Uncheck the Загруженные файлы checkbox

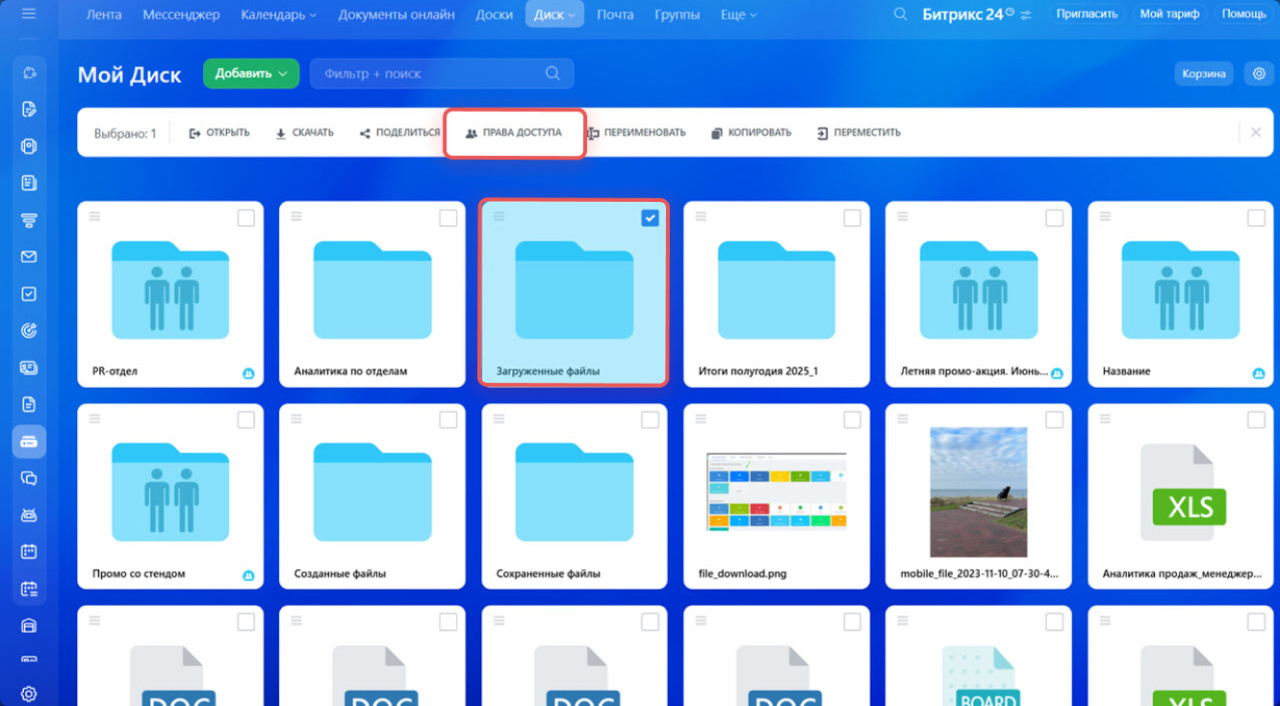pos(650,218)
